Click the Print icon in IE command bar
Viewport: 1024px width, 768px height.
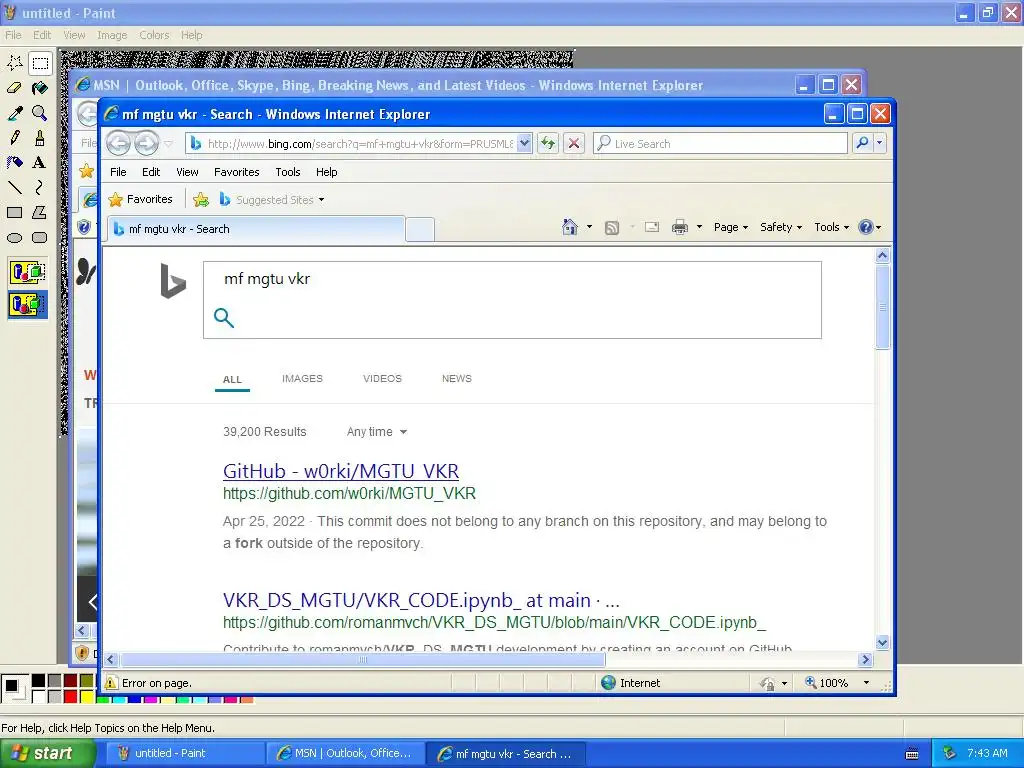coord(680,227)
